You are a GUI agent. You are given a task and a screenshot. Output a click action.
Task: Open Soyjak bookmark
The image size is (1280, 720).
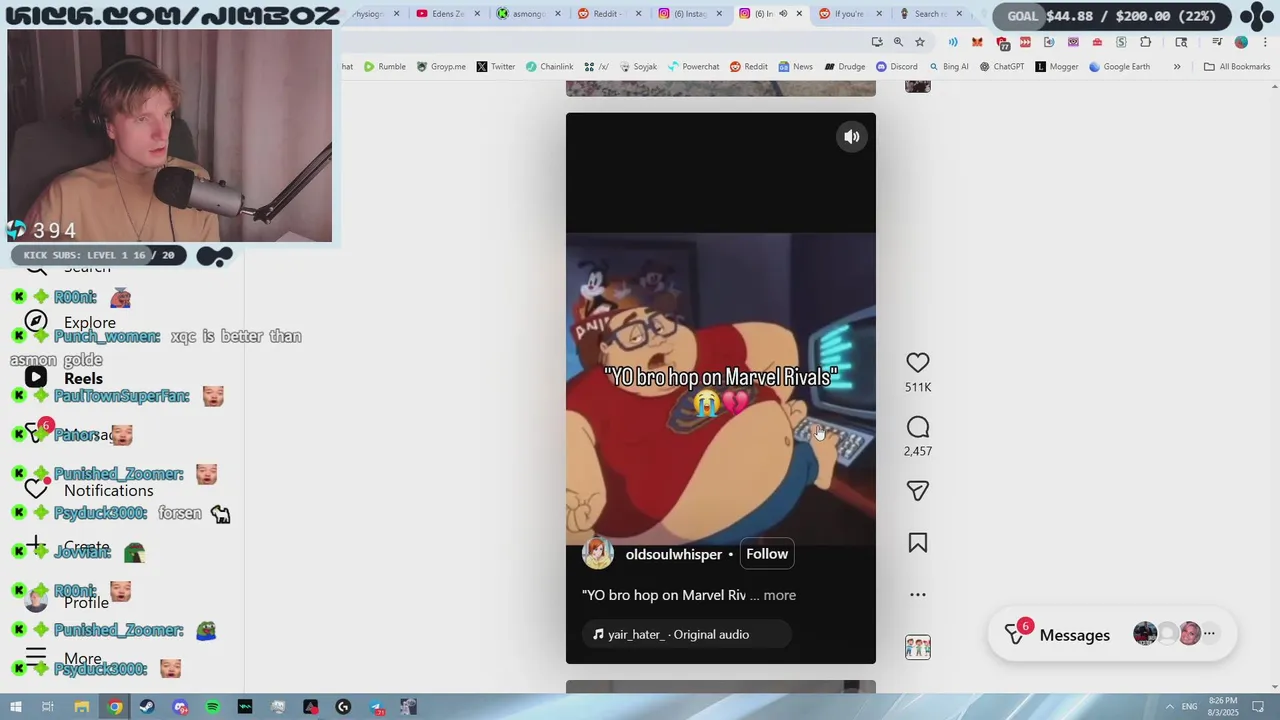[638, 67]
